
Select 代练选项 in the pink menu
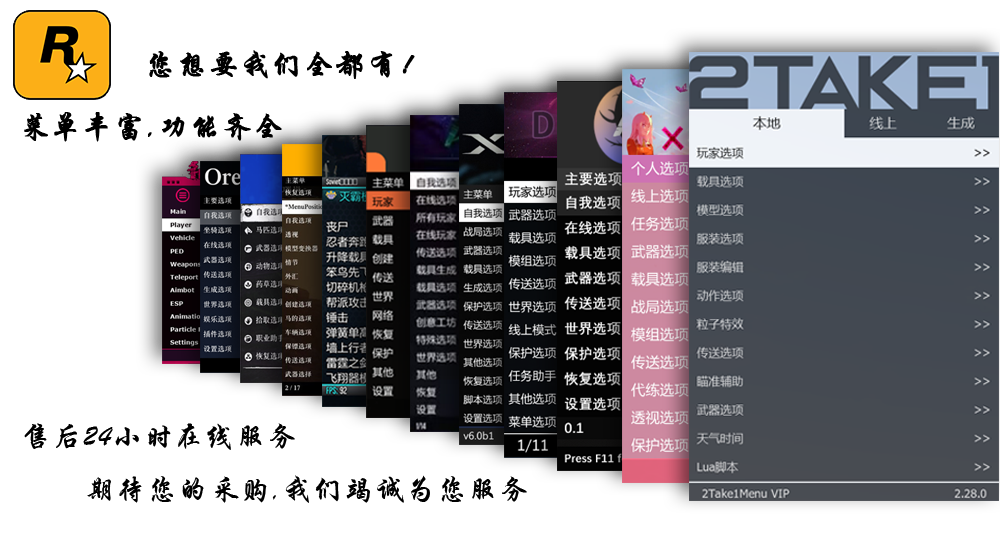pyautogui.click(x=656, y=390)
